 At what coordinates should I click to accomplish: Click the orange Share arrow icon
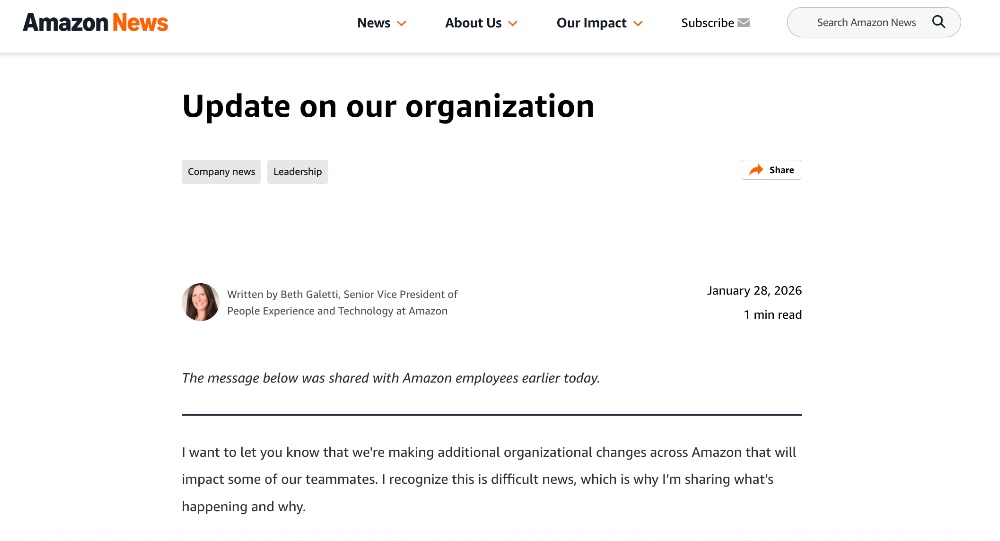(756, 170)
